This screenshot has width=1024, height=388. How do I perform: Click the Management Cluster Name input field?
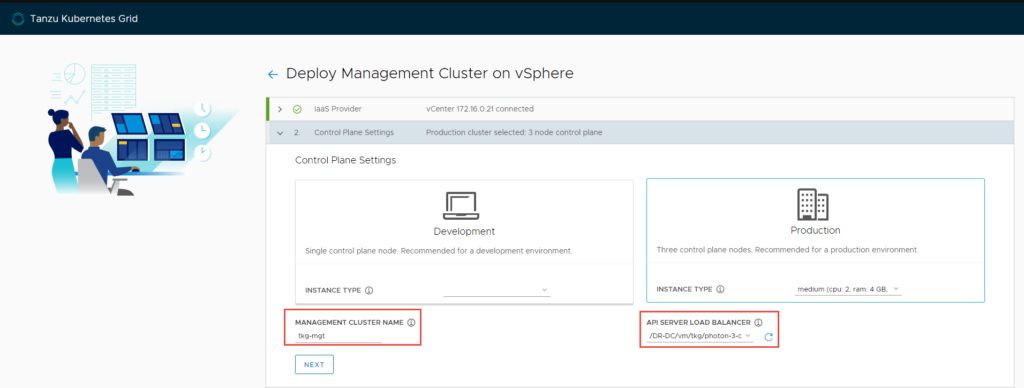338,336
